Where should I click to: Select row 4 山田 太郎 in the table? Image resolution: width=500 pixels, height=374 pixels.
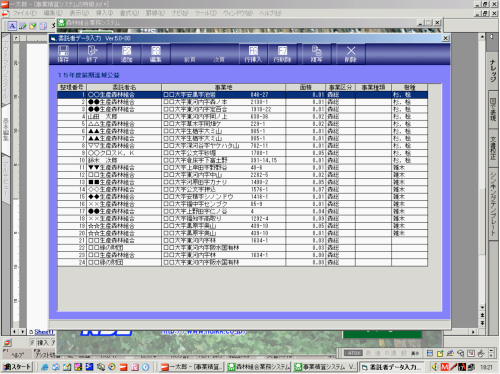click(x=242, y=117)
